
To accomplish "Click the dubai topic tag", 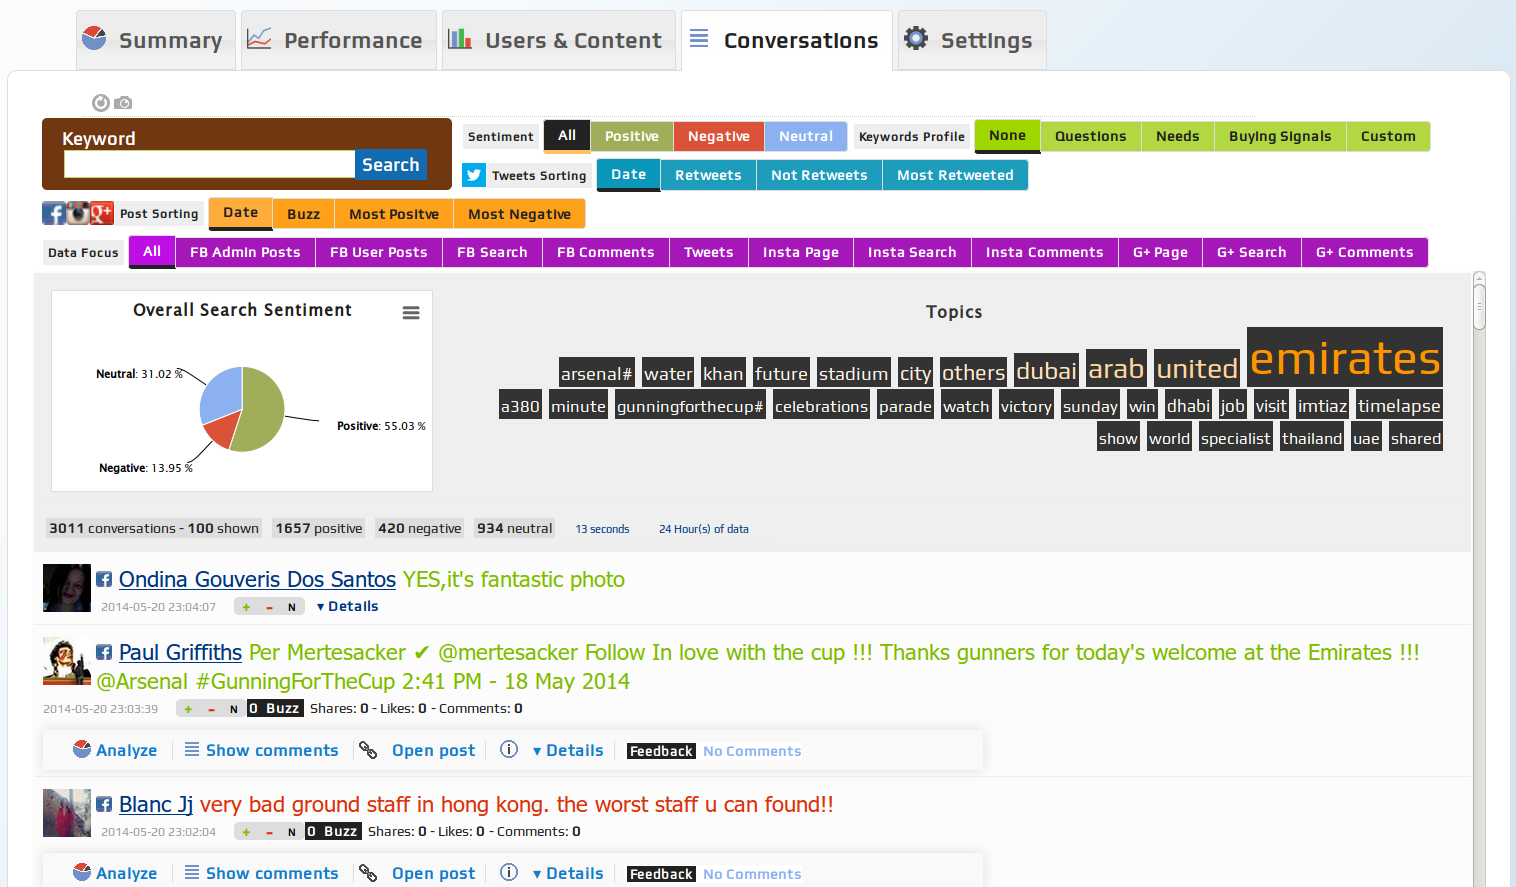I will [1046, 370].
